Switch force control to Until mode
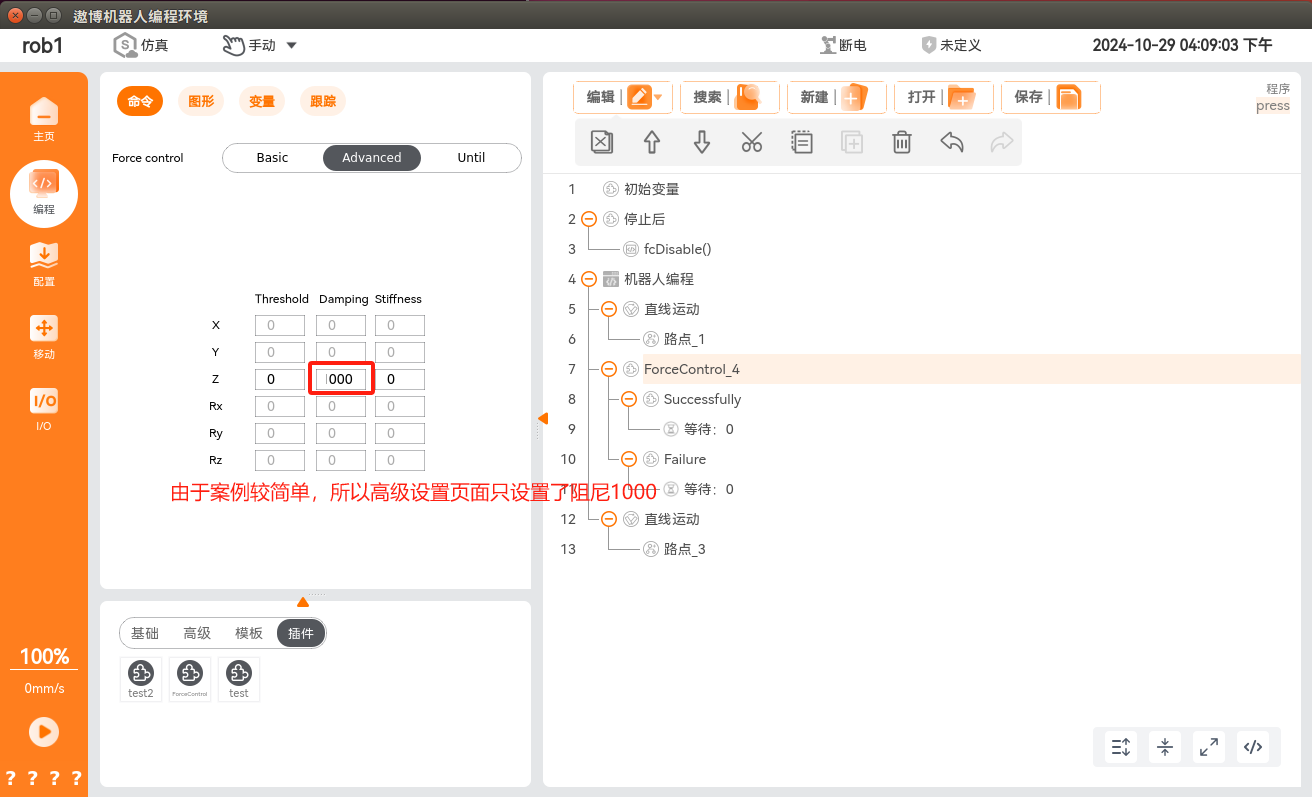The height and width of the screenshot is (797, 1312). pyautogui.click(x=471, y=158)
